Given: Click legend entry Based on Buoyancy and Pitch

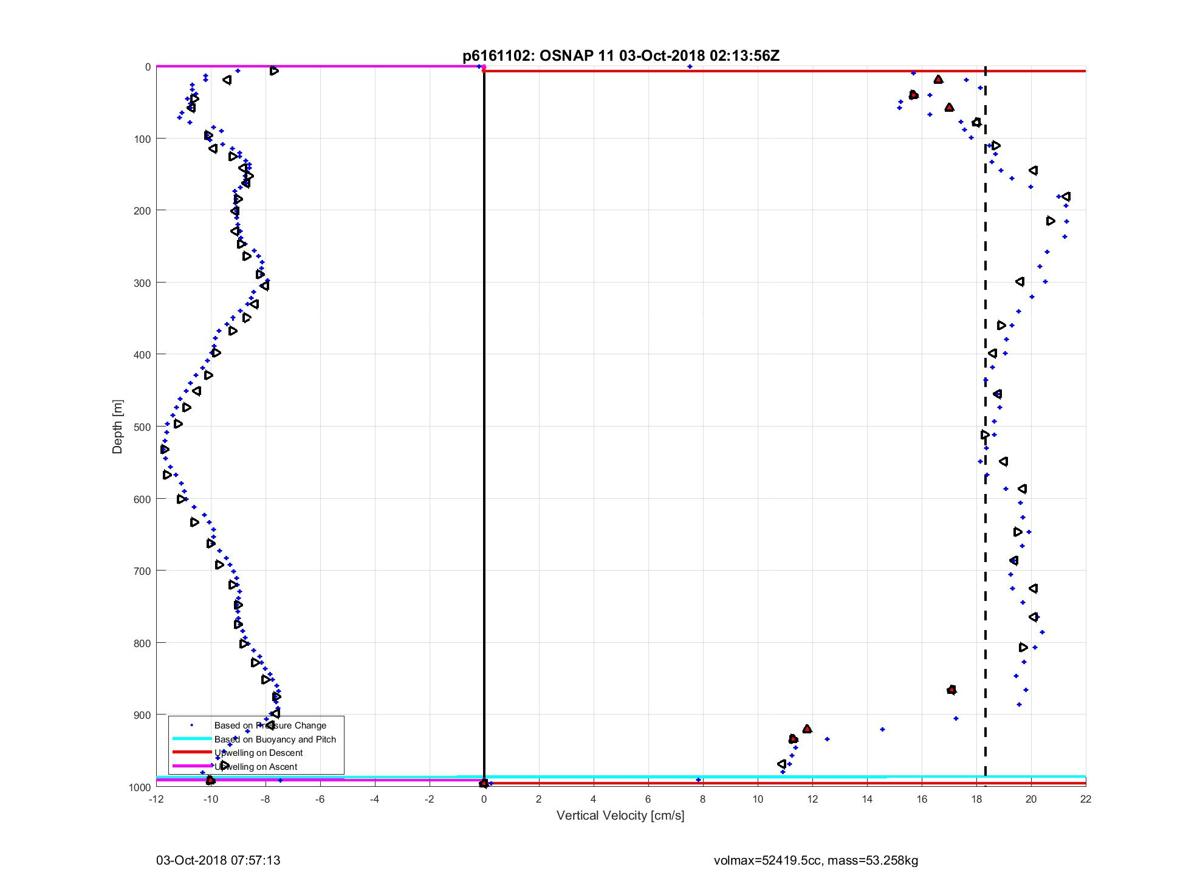Looking at the screenshot, I should coord(275,739).
